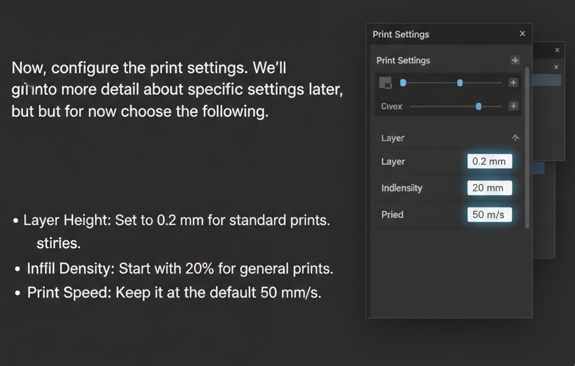575x366 pixels.
Task: Click plus icon beside the Ctvex slider
Action: pyautogui.click(x=513, y=106)
